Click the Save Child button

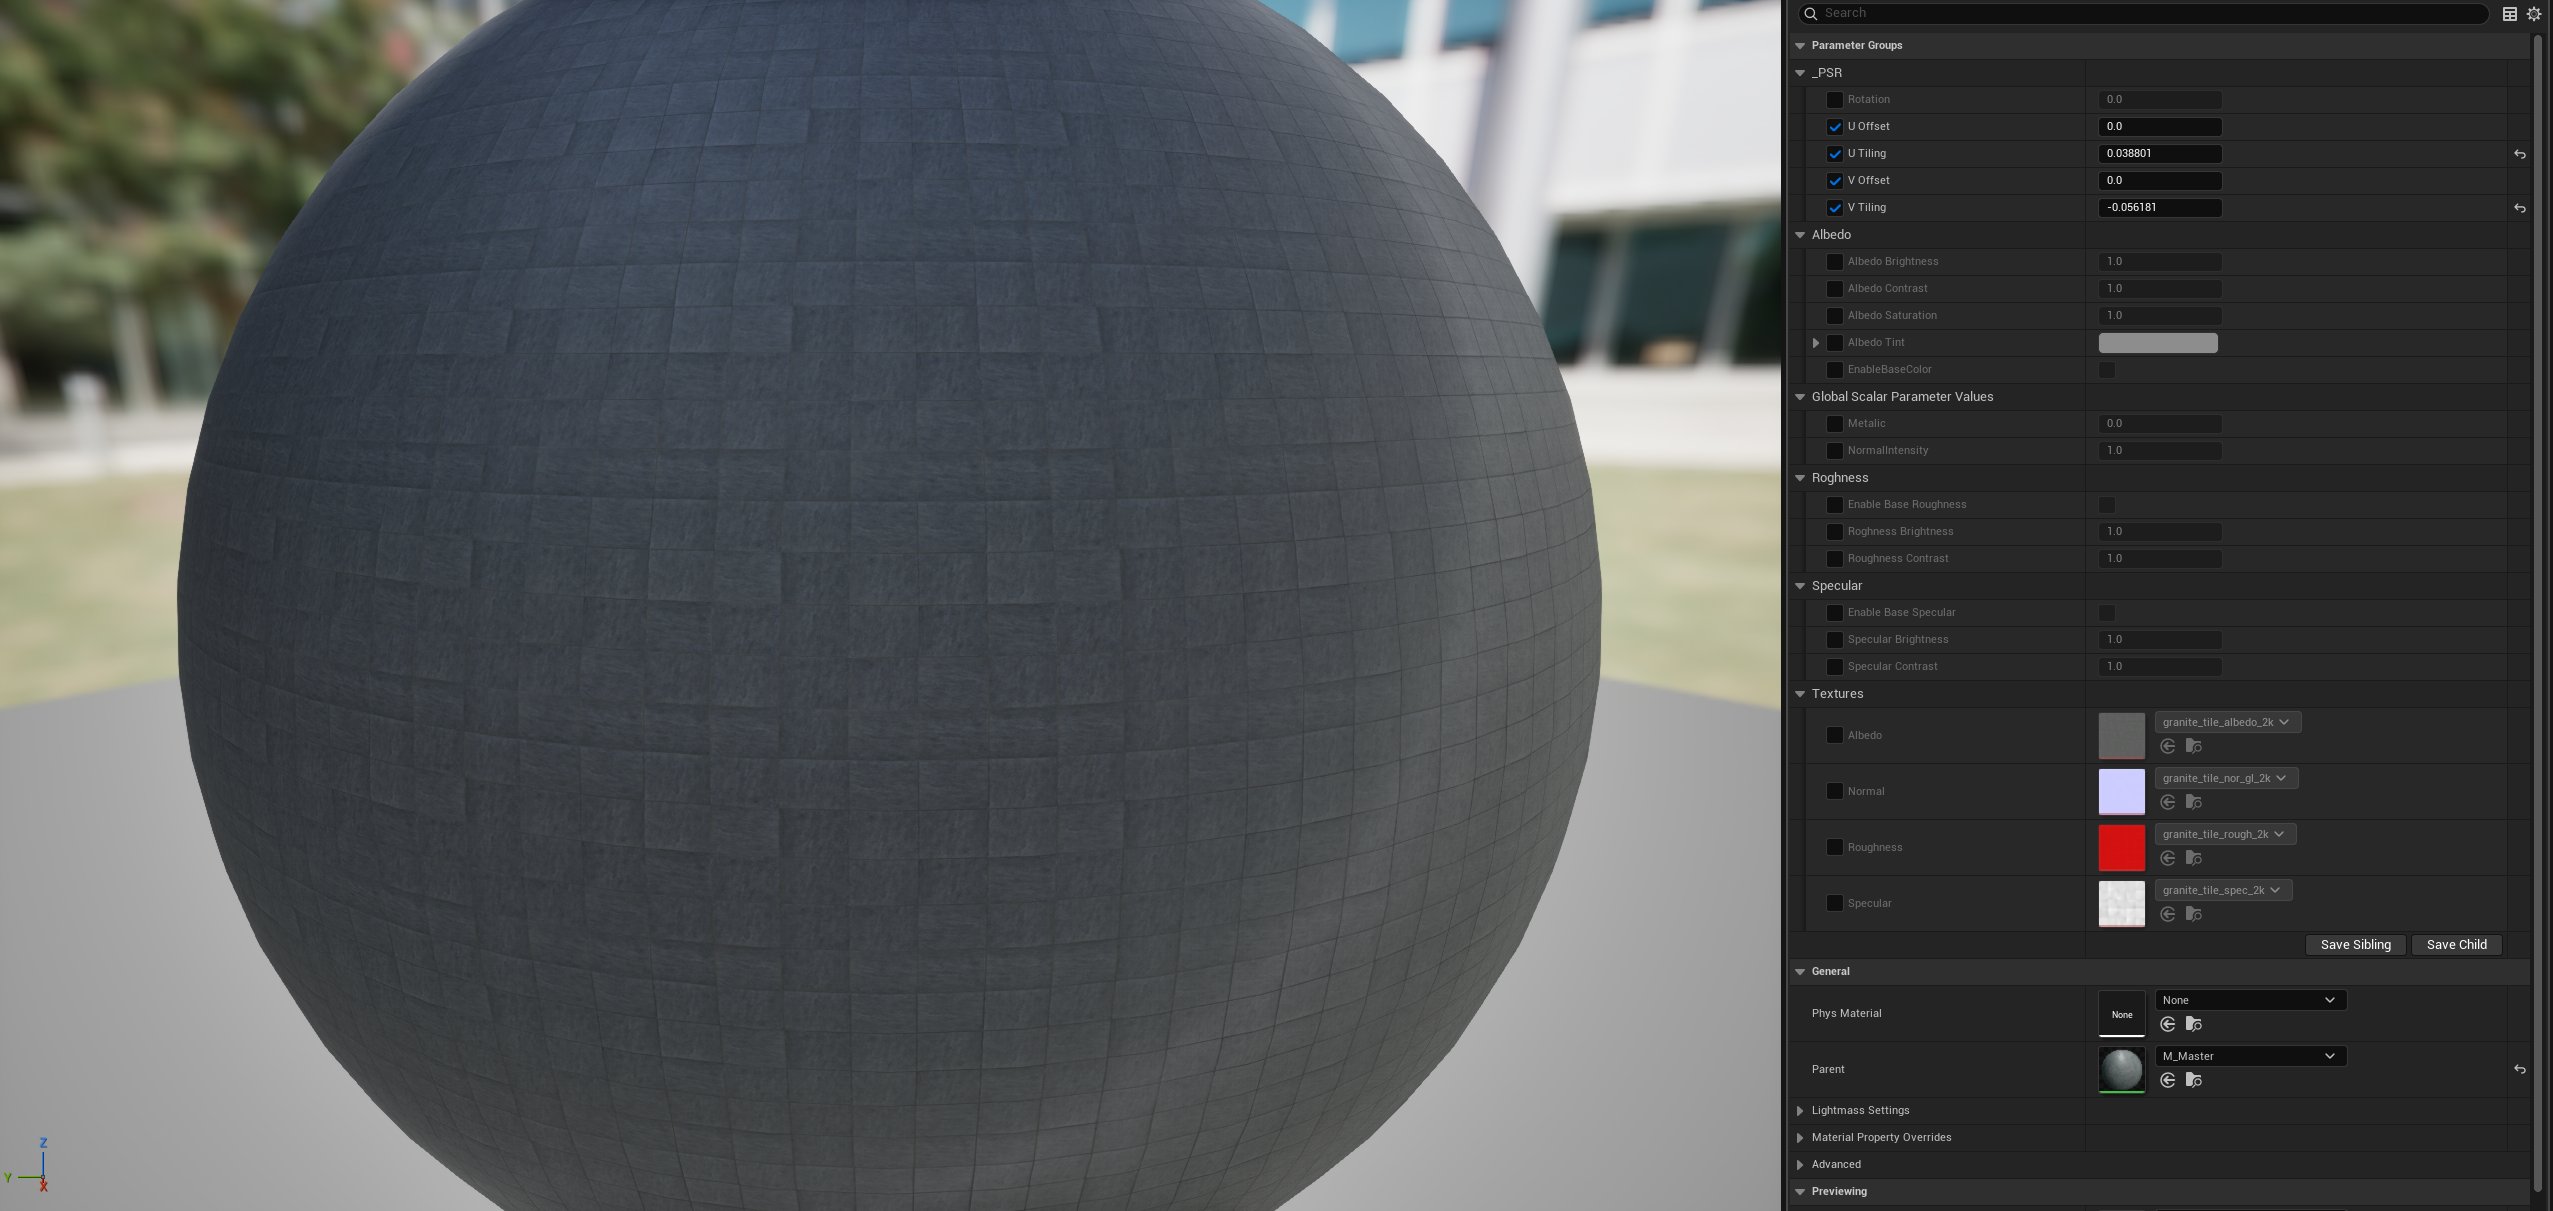2456,945
